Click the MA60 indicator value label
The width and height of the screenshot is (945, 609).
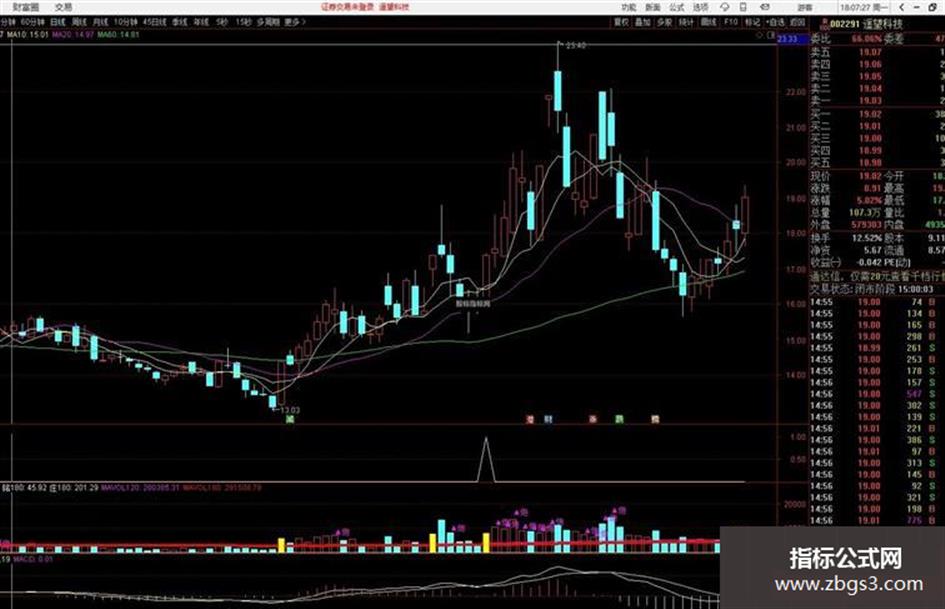pyautogui.click(x=118, y=35)
